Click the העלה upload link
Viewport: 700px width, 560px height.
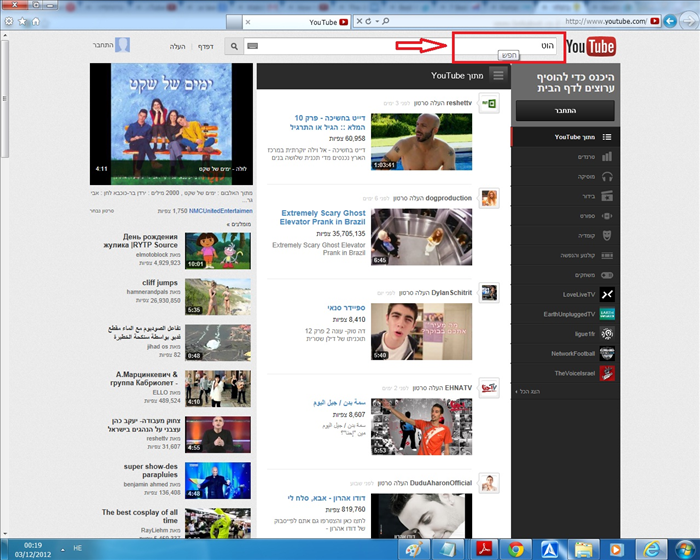(177, 46)
